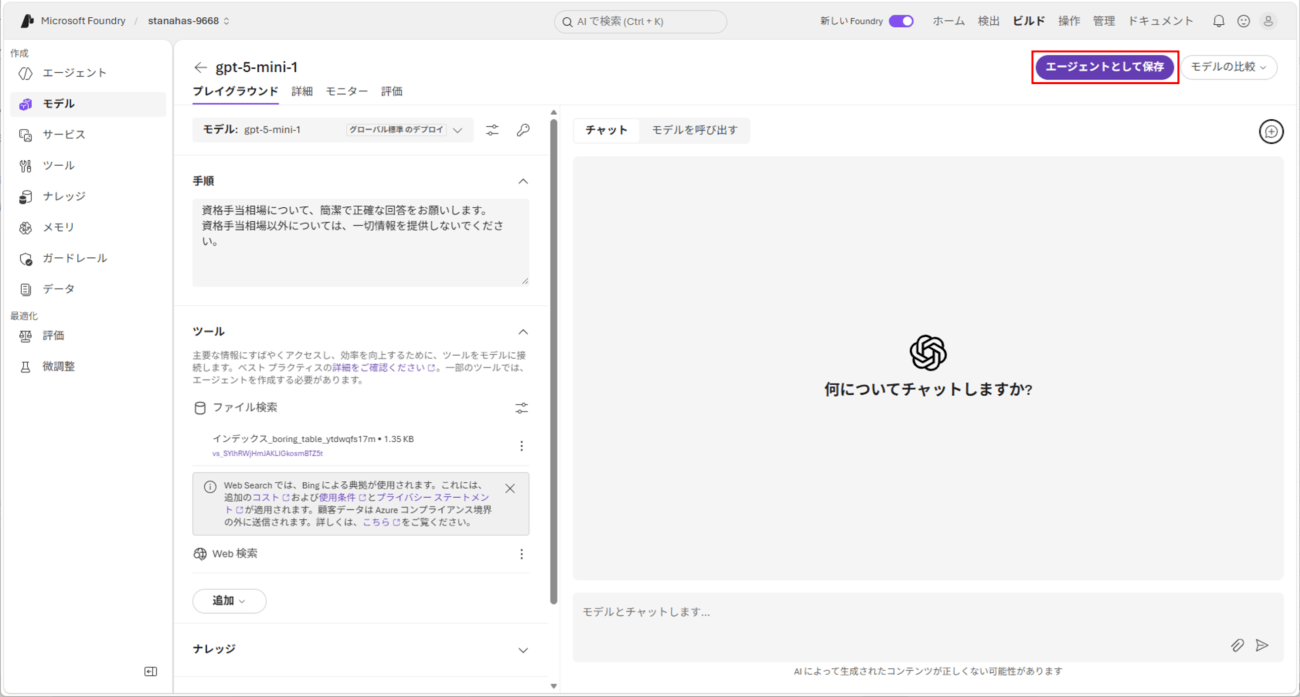Switch to the モニター tab
Screen dimensions: 1300x697
(x=347, y=91)
